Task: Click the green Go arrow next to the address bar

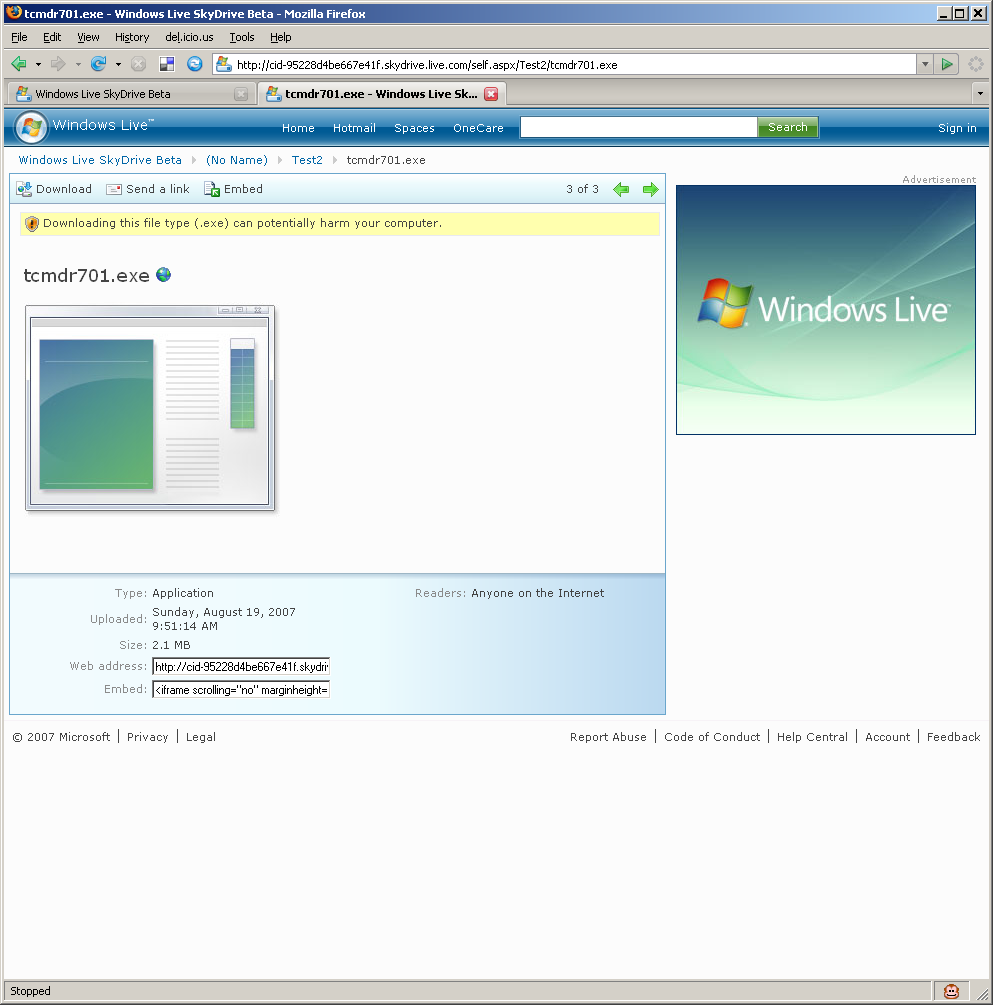Action: point(946,64)
